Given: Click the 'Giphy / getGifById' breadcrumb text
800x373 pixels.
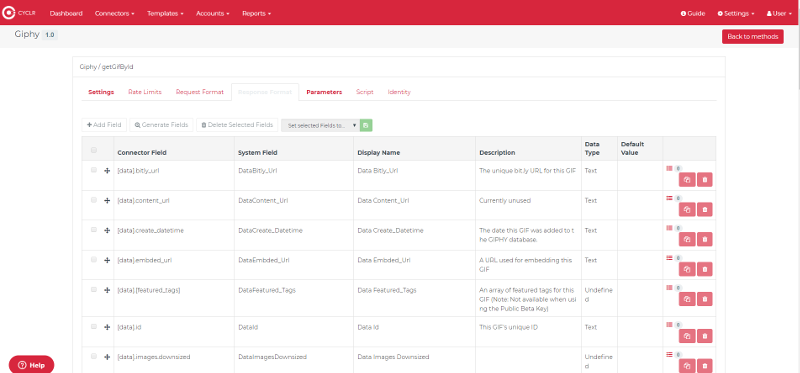Looking at the screenshot, I should point(106,67).
